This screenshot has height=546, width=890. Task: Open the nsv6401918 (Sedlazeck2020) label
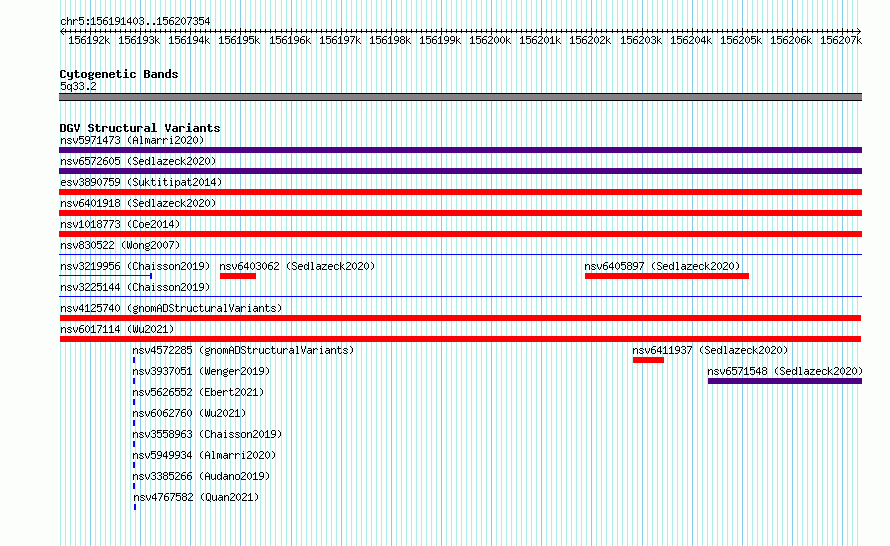(x=138, y=203)
